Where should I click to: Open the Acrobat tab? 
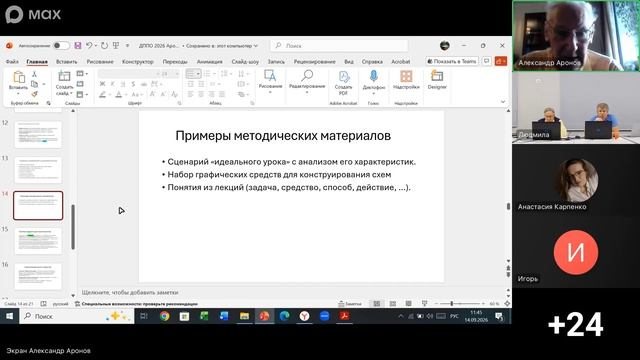click(401, 62)
